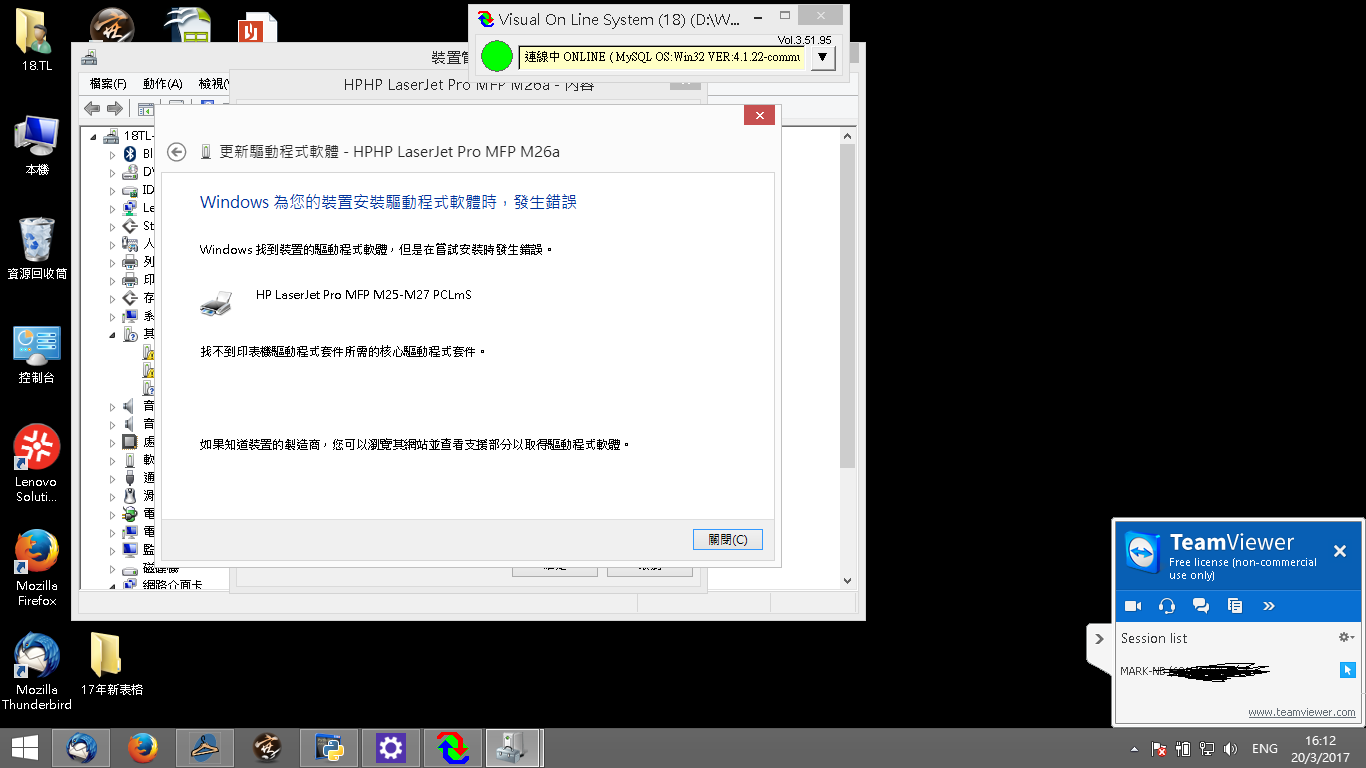Collapse the 18TL computer root node
Screen dimensions: 1366x768
(95, 136)
